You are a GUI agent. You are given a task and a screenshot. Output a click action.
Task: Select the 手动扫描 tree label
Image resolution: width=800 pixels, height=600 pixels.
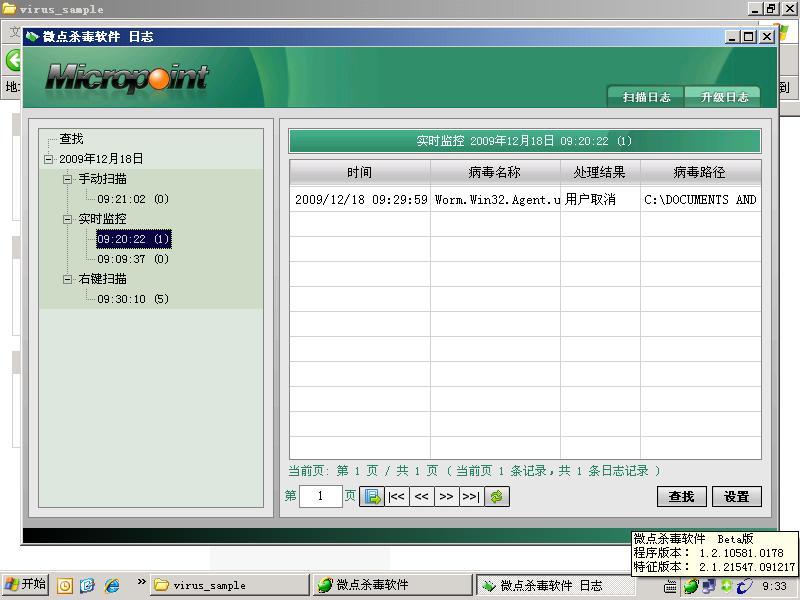[x=103, y=179]
